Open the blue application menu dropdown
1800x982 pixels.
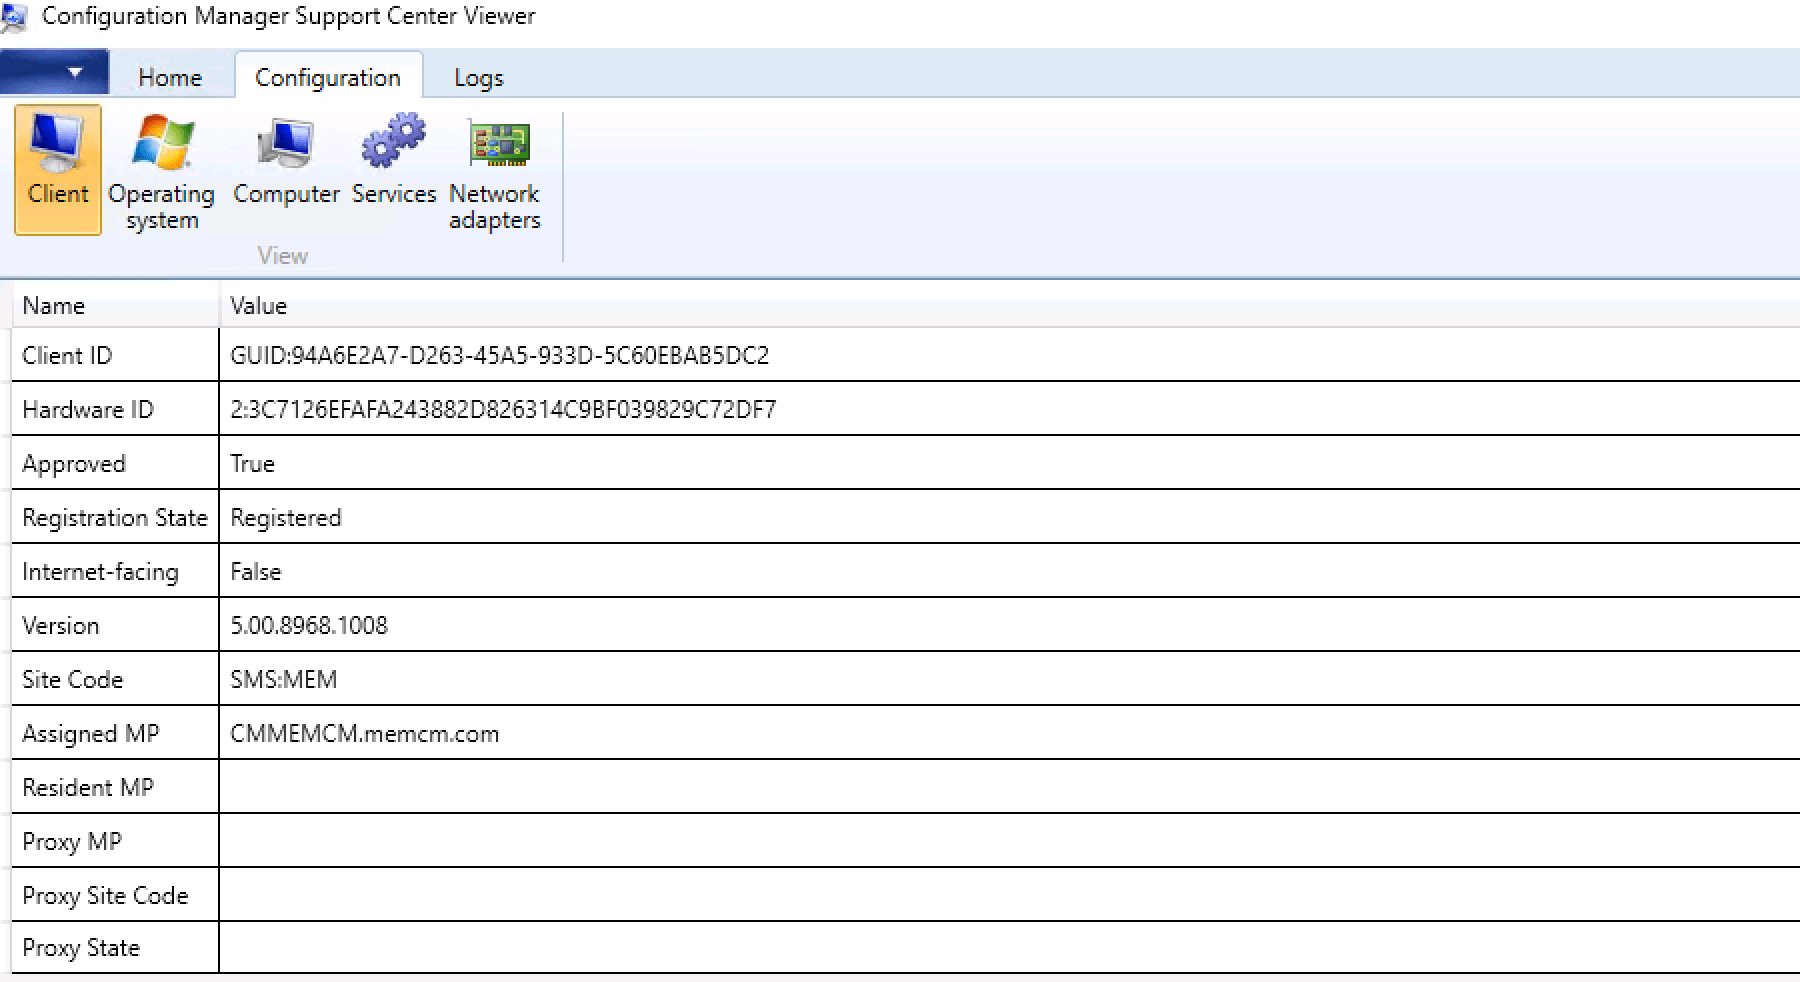(55, 73)
